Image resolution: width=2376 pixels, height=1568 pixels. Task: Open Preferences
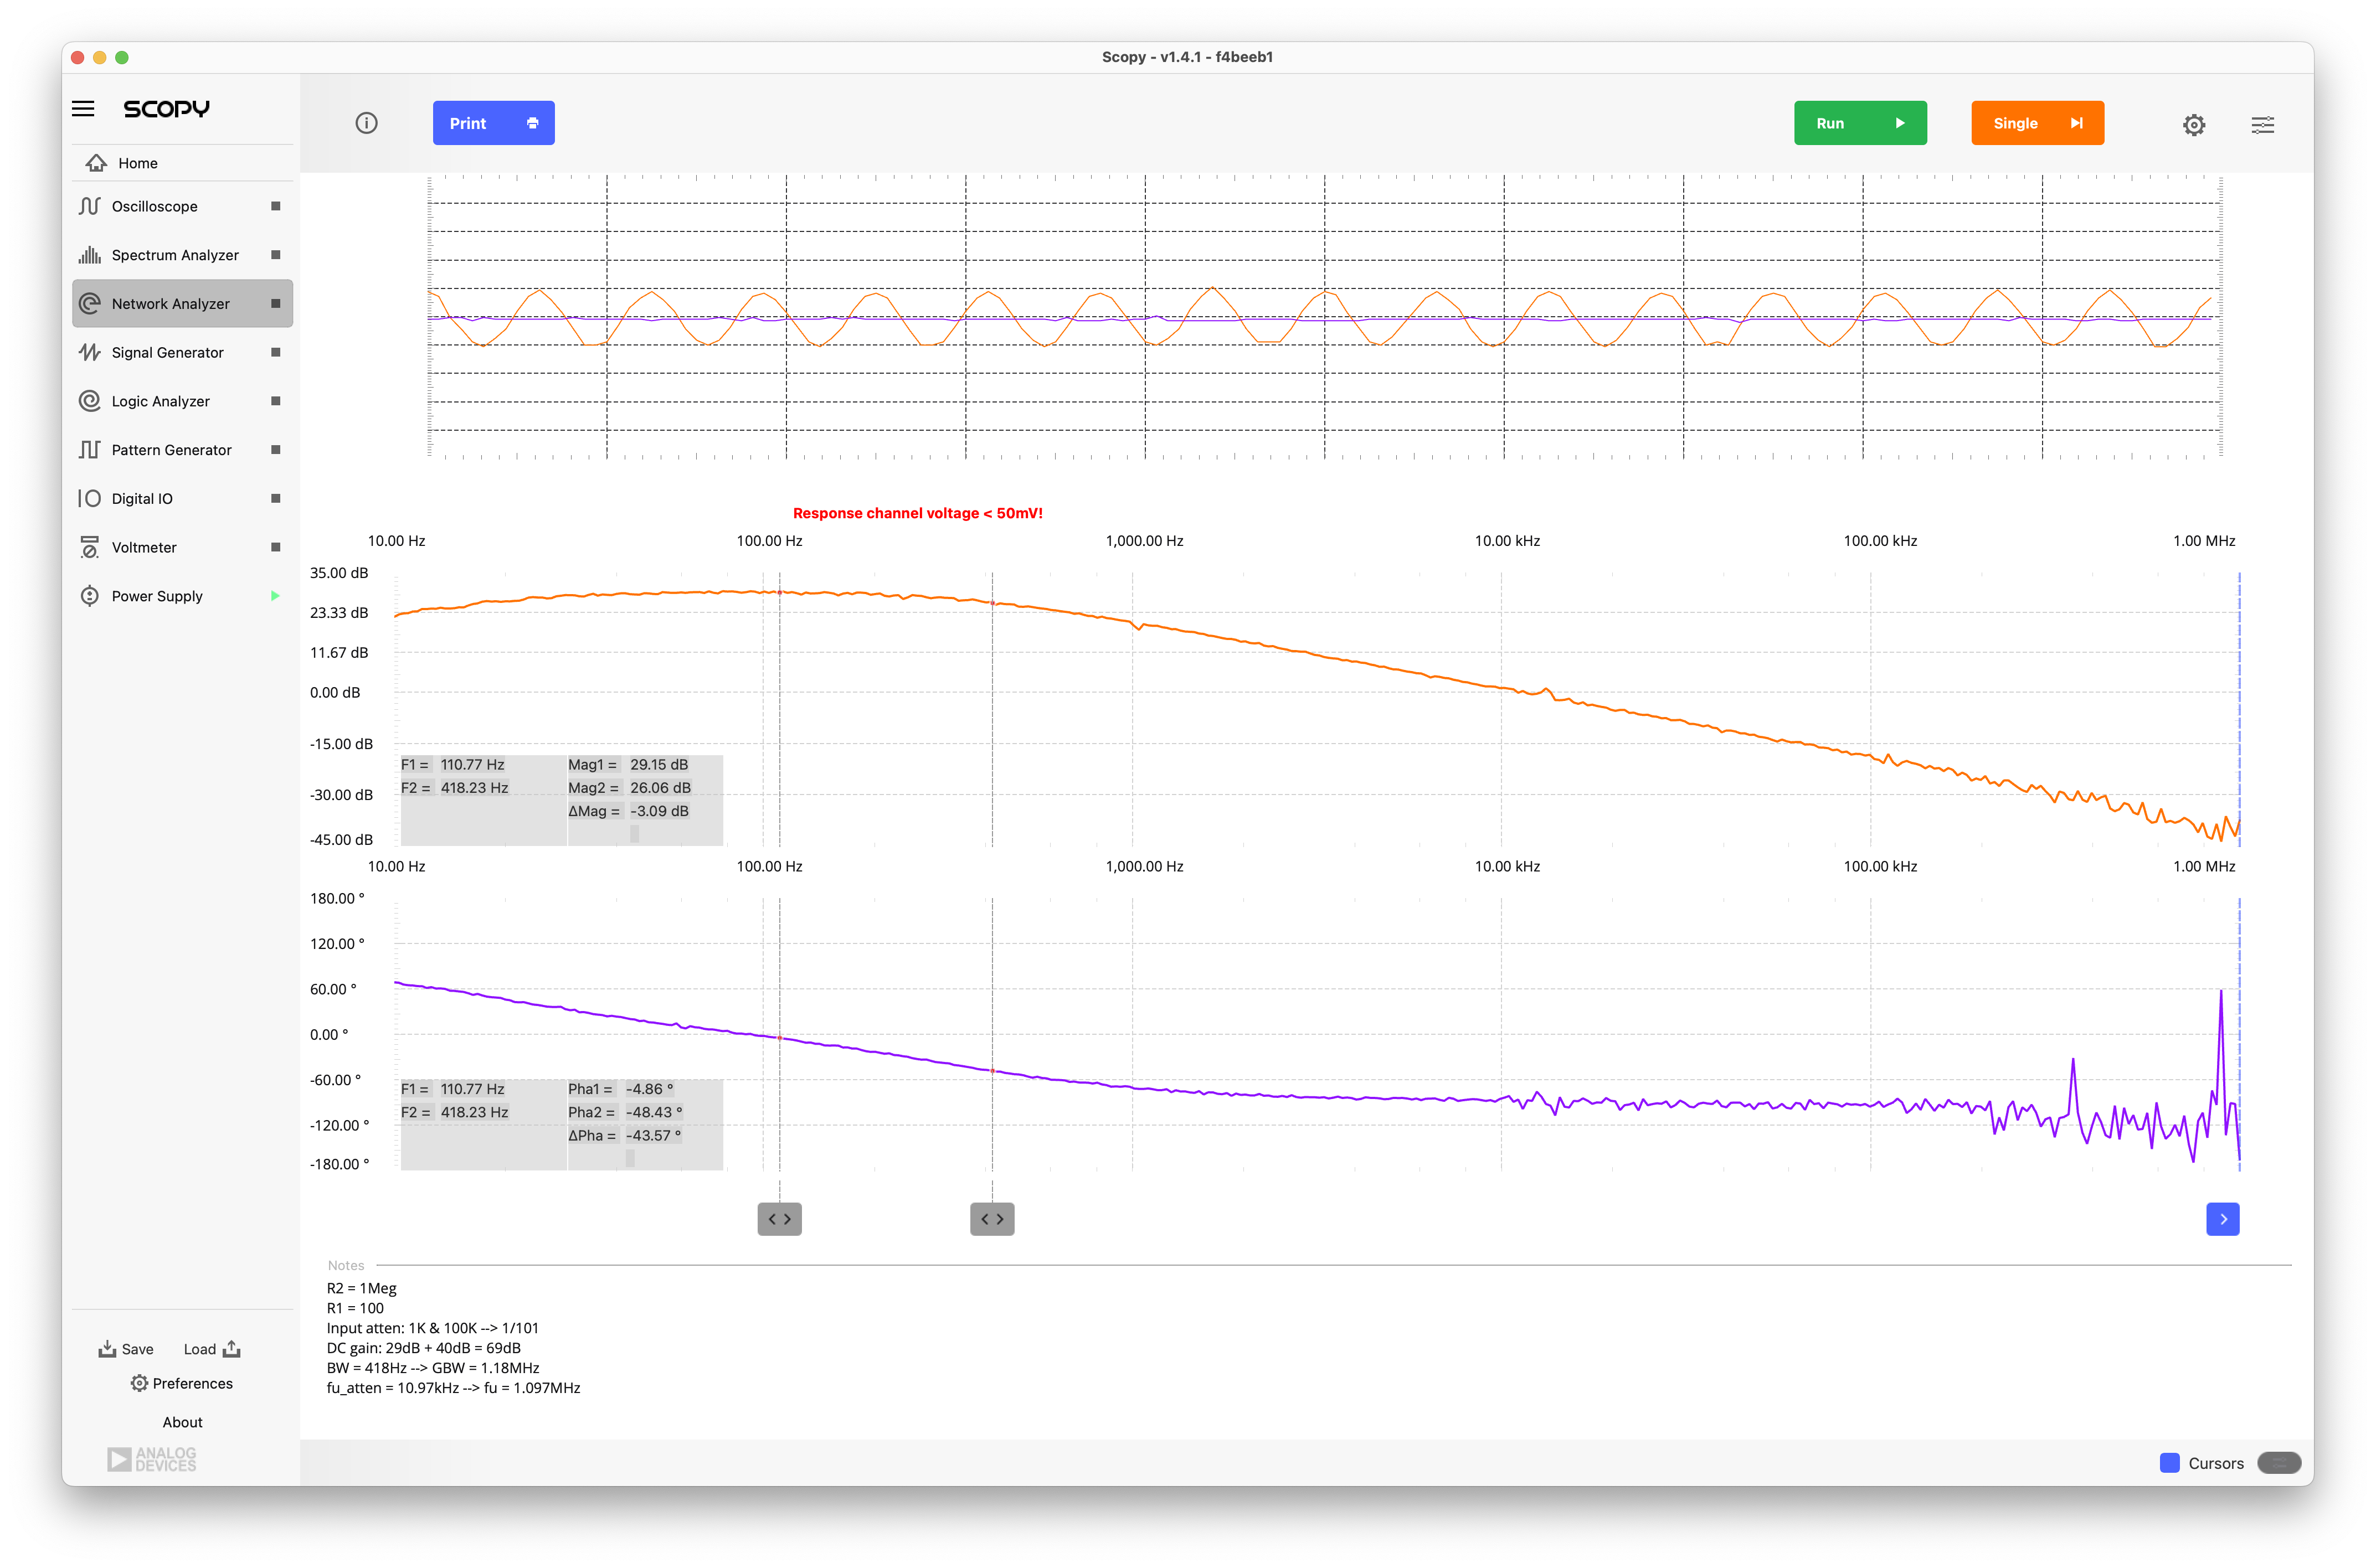pyautogui.click(x=182, y=1383)
